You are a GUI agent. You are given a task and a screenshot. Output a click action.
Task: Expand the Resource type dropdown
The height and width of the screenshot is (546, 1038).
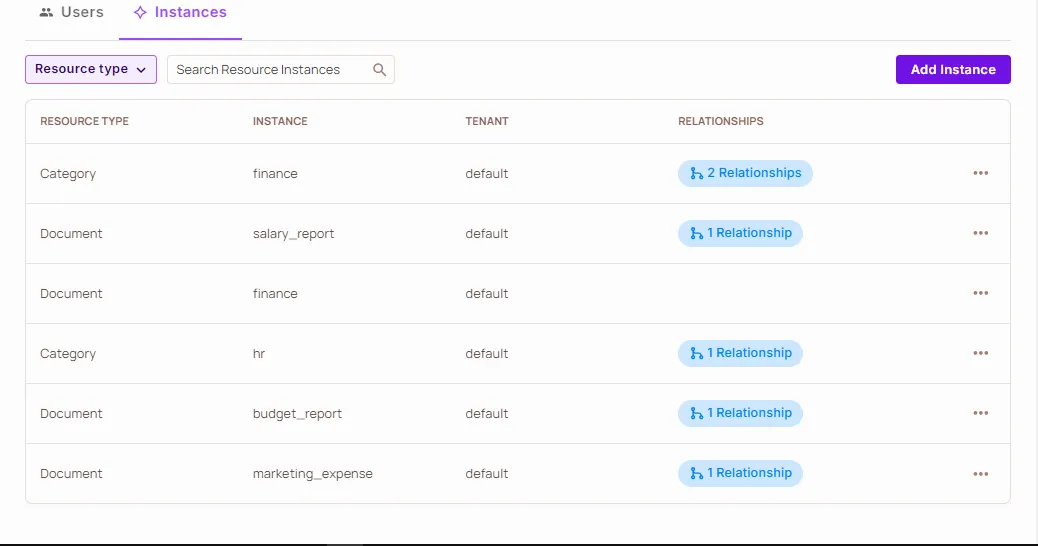pos(91,69)
